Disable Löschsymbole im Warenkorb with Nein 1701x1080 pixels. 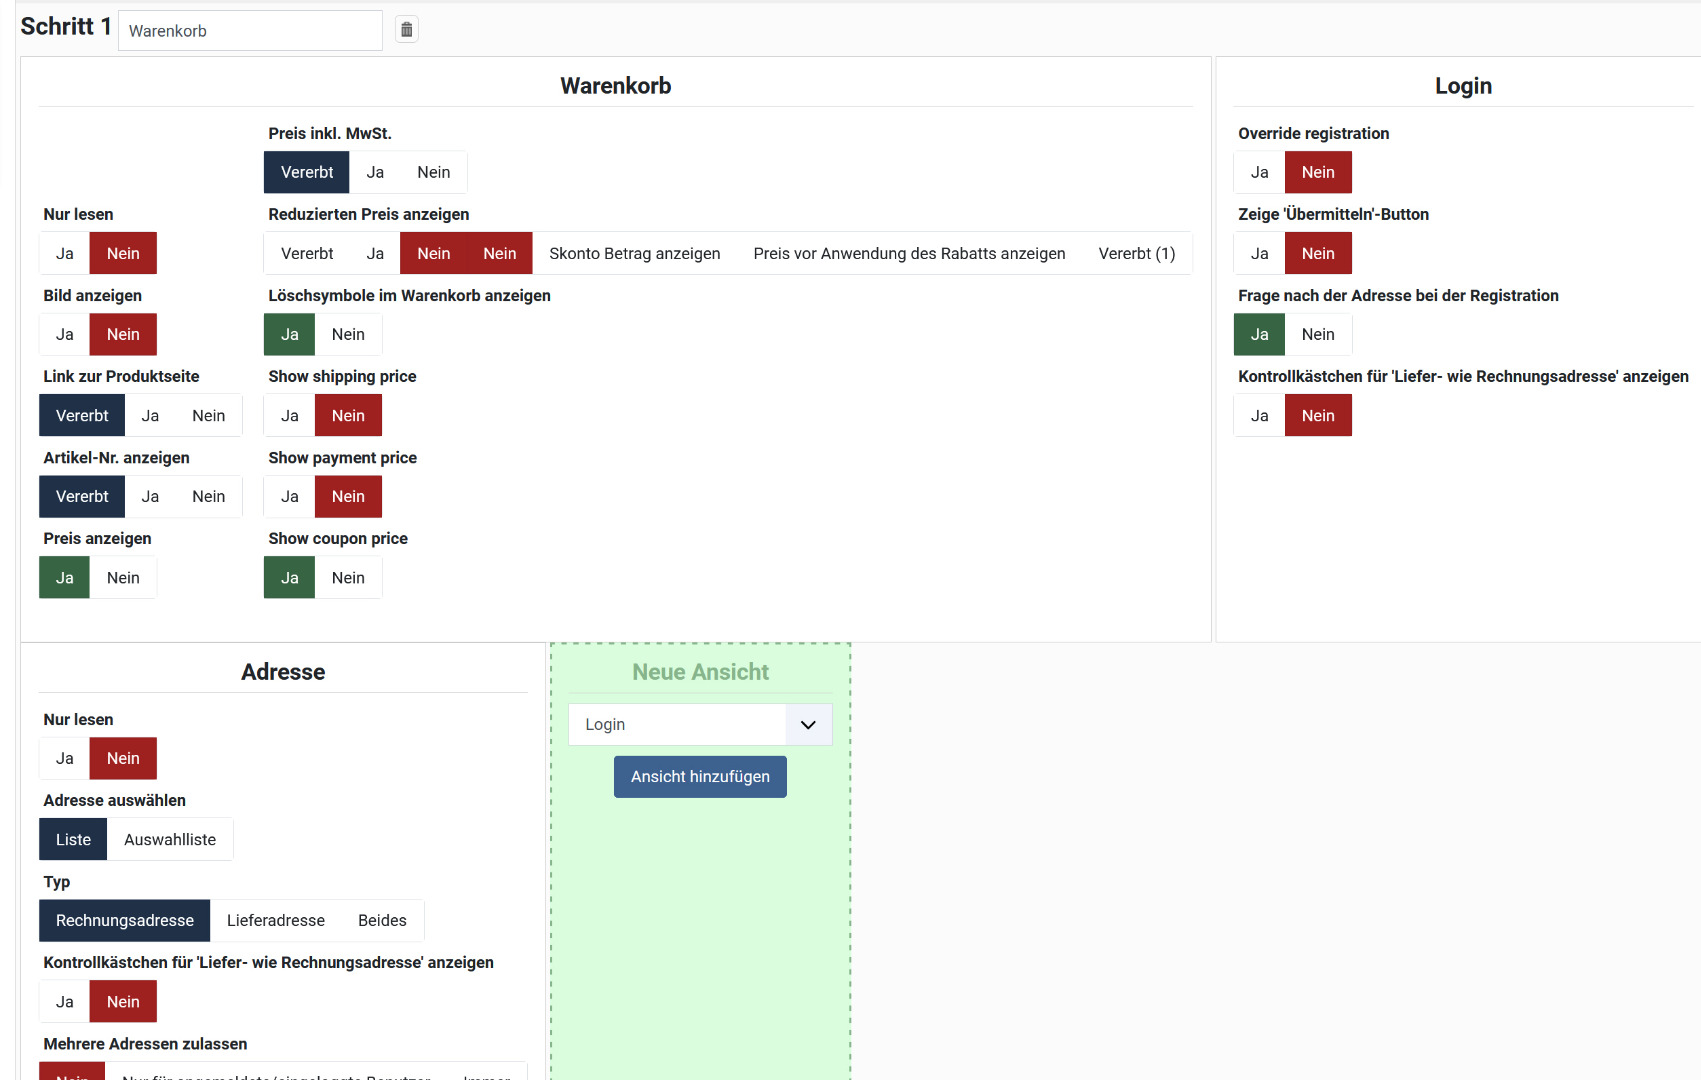[348, 335]
